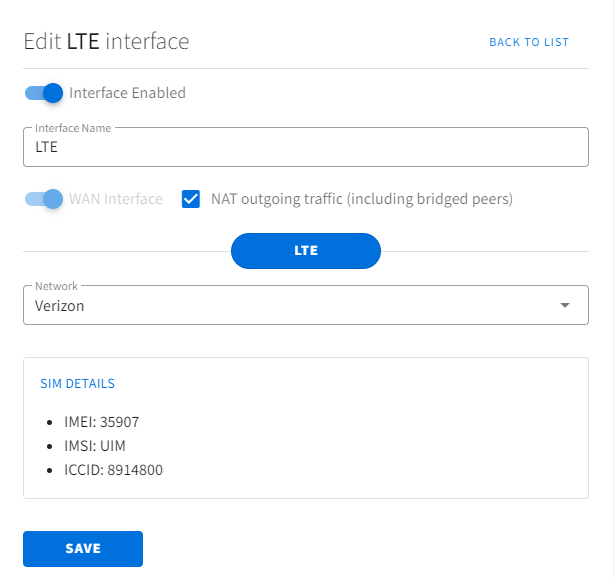The image size is (614, 577).
Task: Toggle the Interface Enabled switch
Action: click(x=44, y=93)
